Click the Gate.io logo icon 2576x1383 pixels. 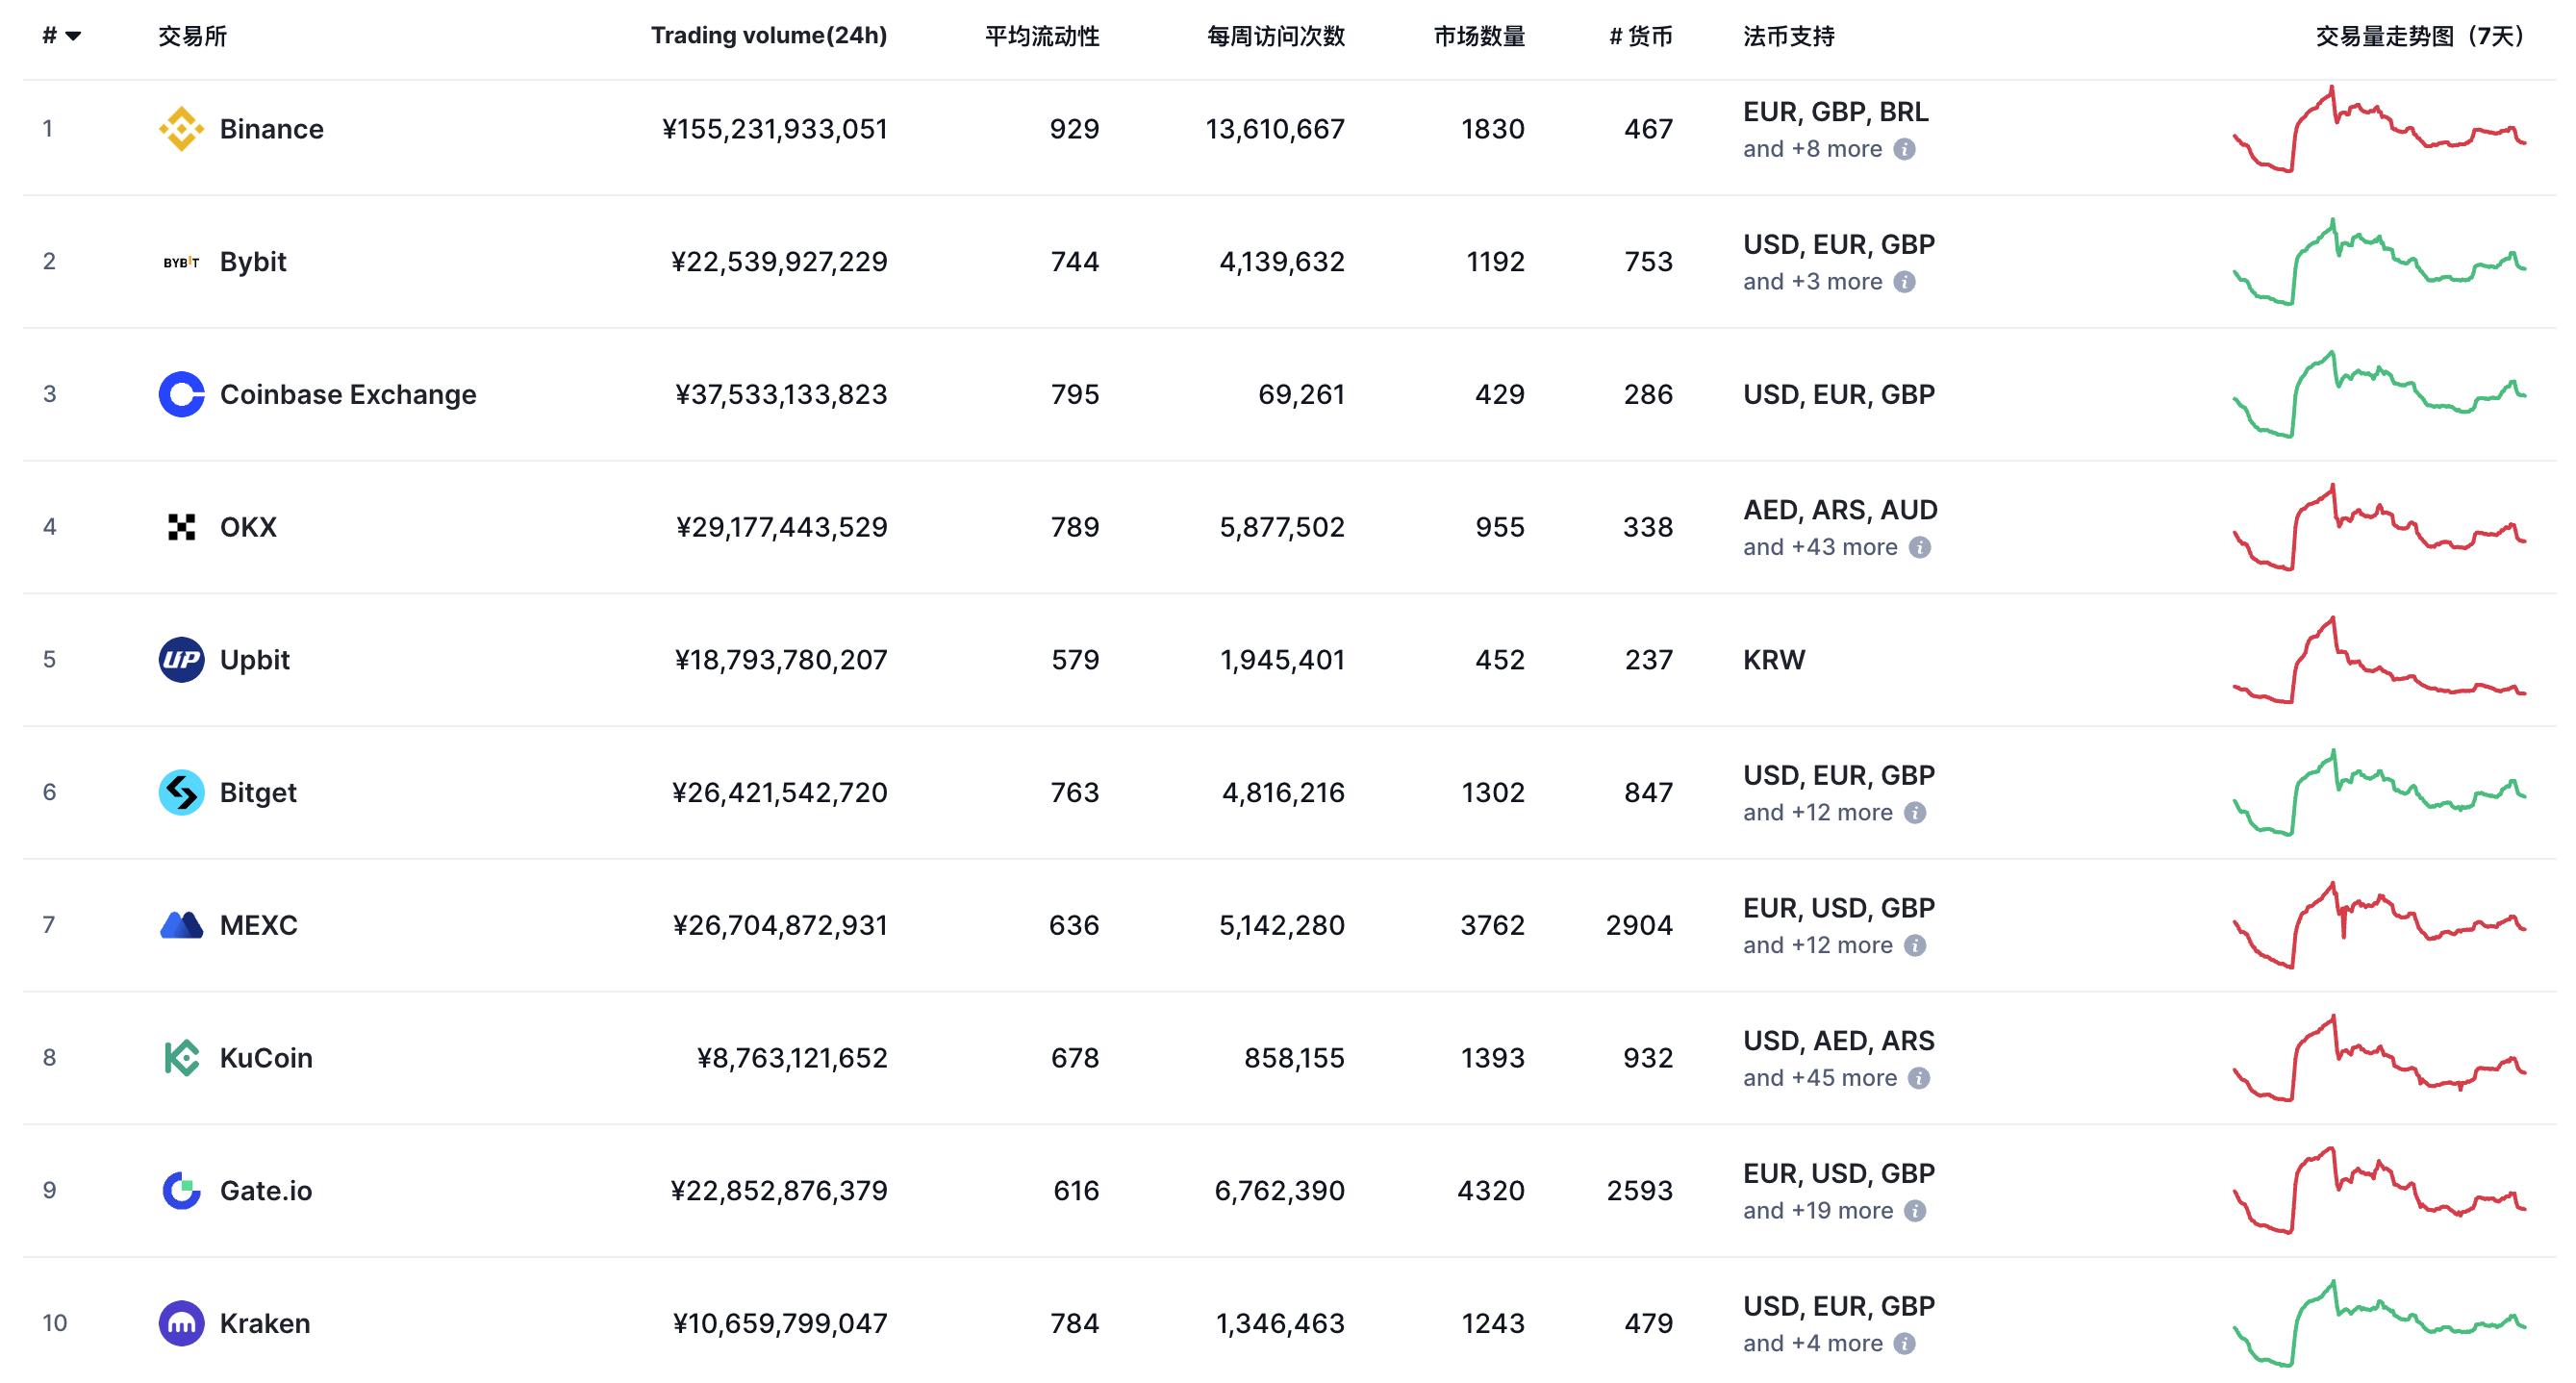click(181, 1190)
